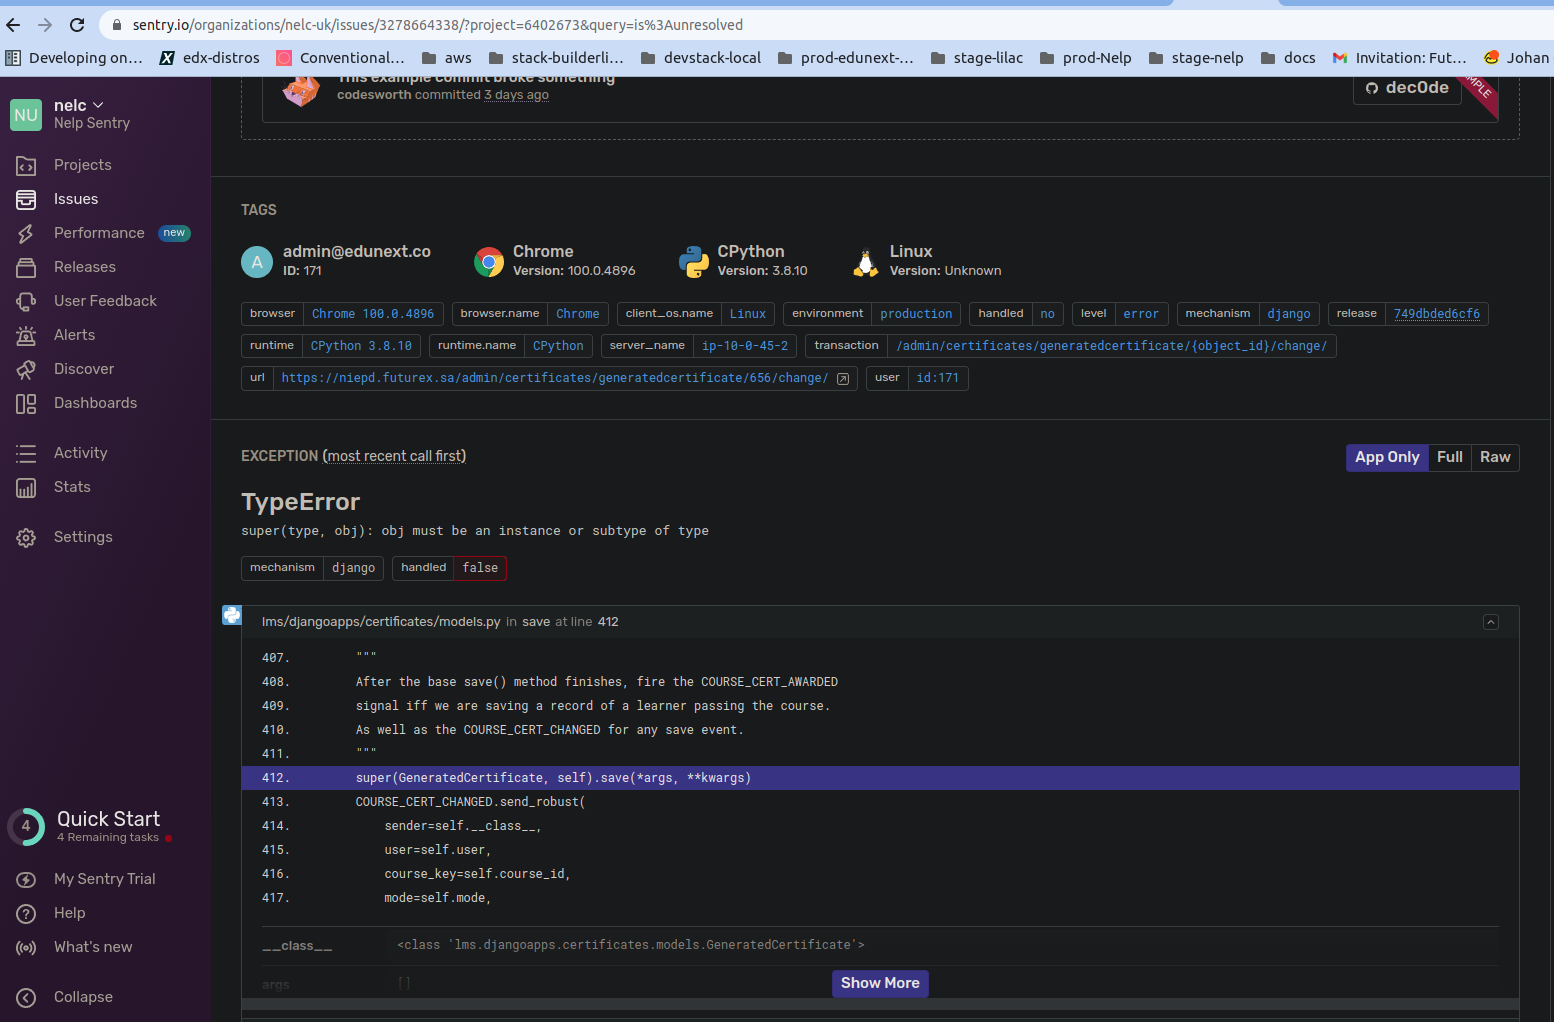Click highlighted line 412 super save call

(x=880, y=778)
